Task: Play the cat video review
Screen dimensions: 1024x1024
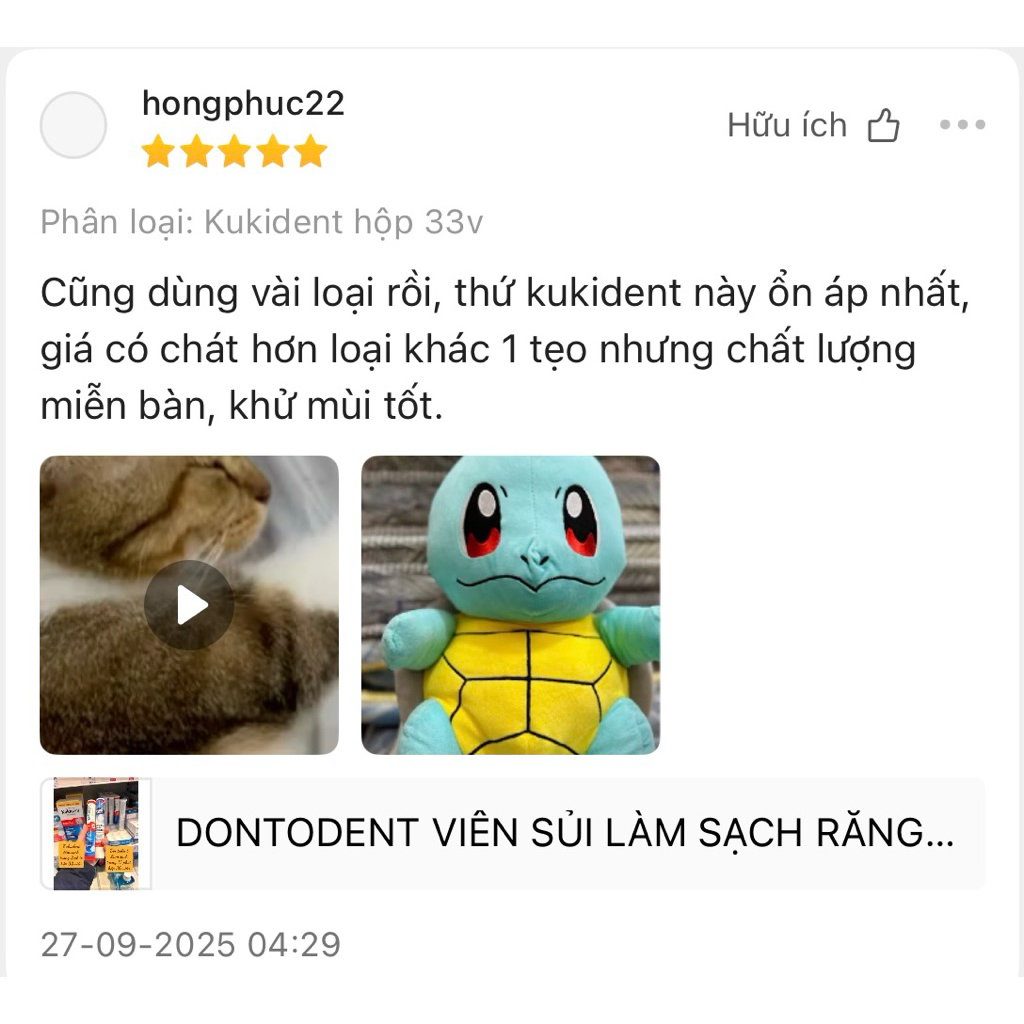Action: coord(189,605)
